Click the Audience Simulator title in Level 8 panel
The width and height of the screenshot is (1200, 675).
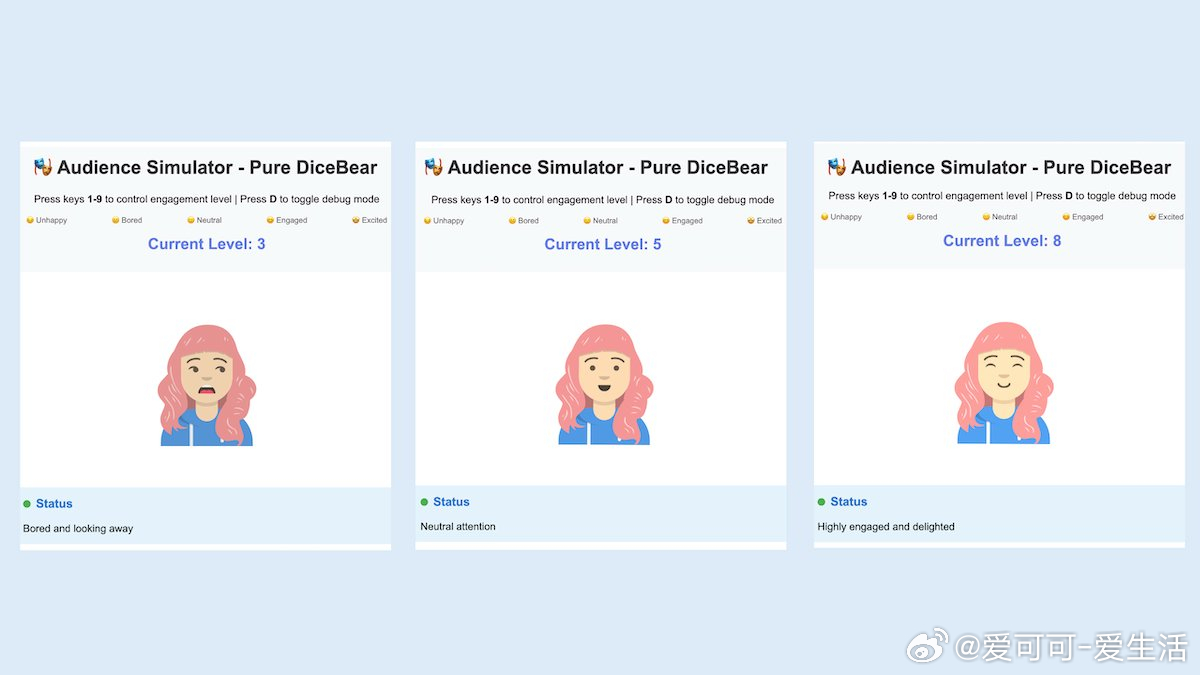(x=1011, y=167)
